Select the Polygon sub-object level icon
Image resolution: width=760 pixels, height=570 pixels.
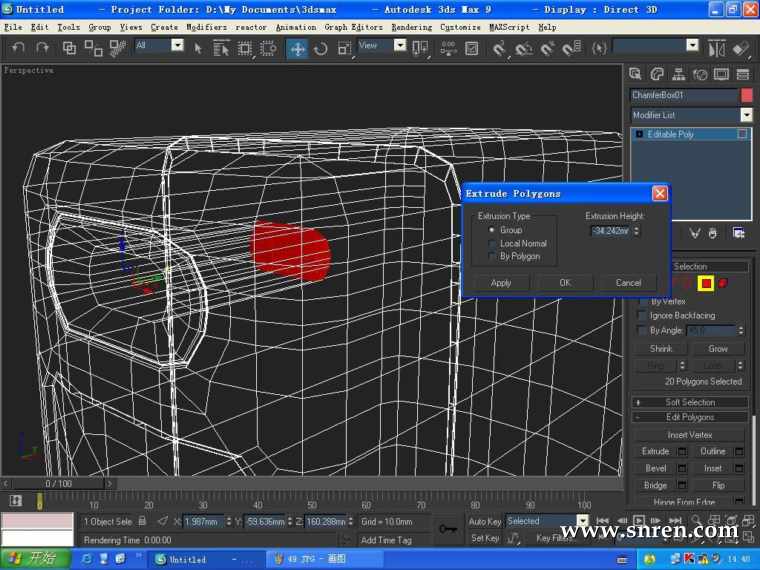point(705,284)
